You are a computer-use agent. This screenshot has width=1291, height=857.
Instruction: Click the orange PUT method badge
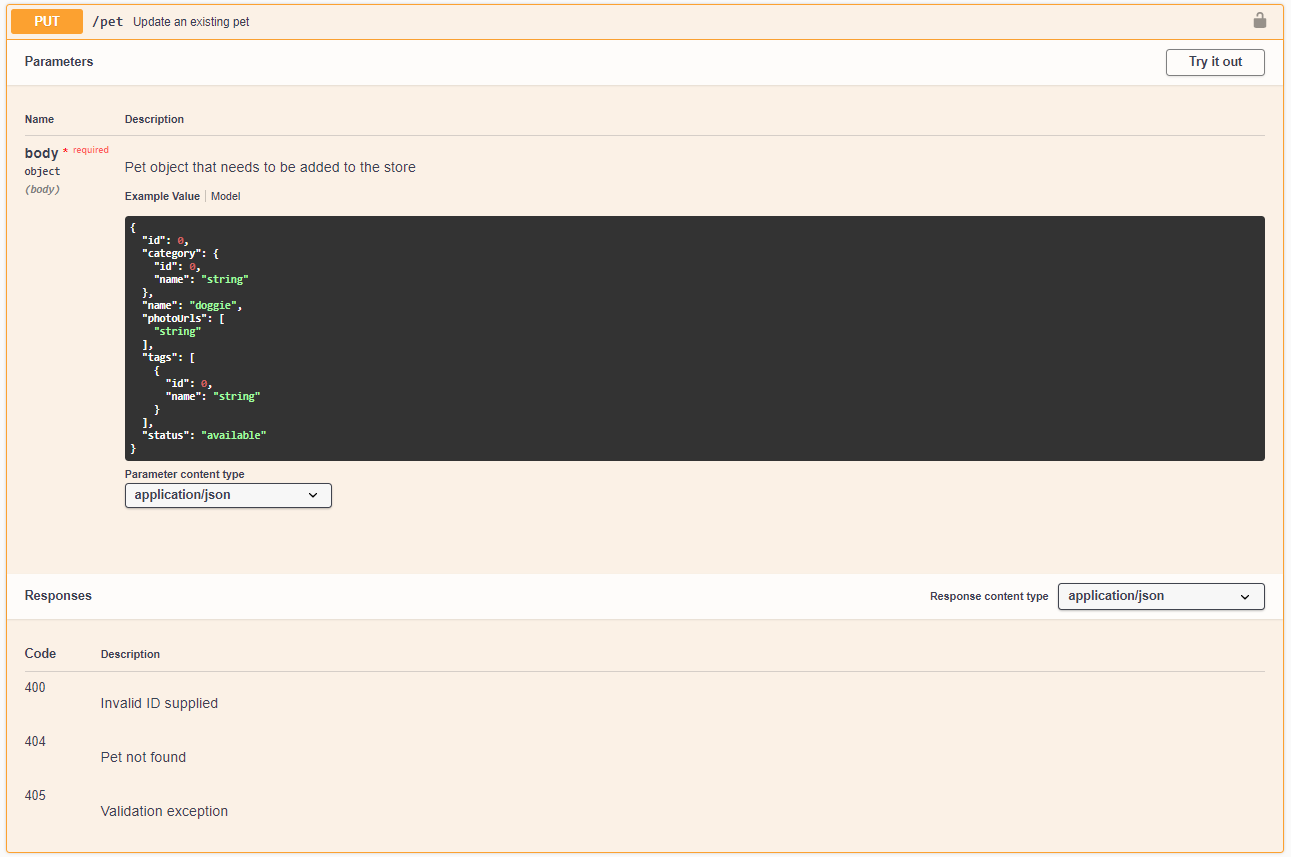[47, 21]
